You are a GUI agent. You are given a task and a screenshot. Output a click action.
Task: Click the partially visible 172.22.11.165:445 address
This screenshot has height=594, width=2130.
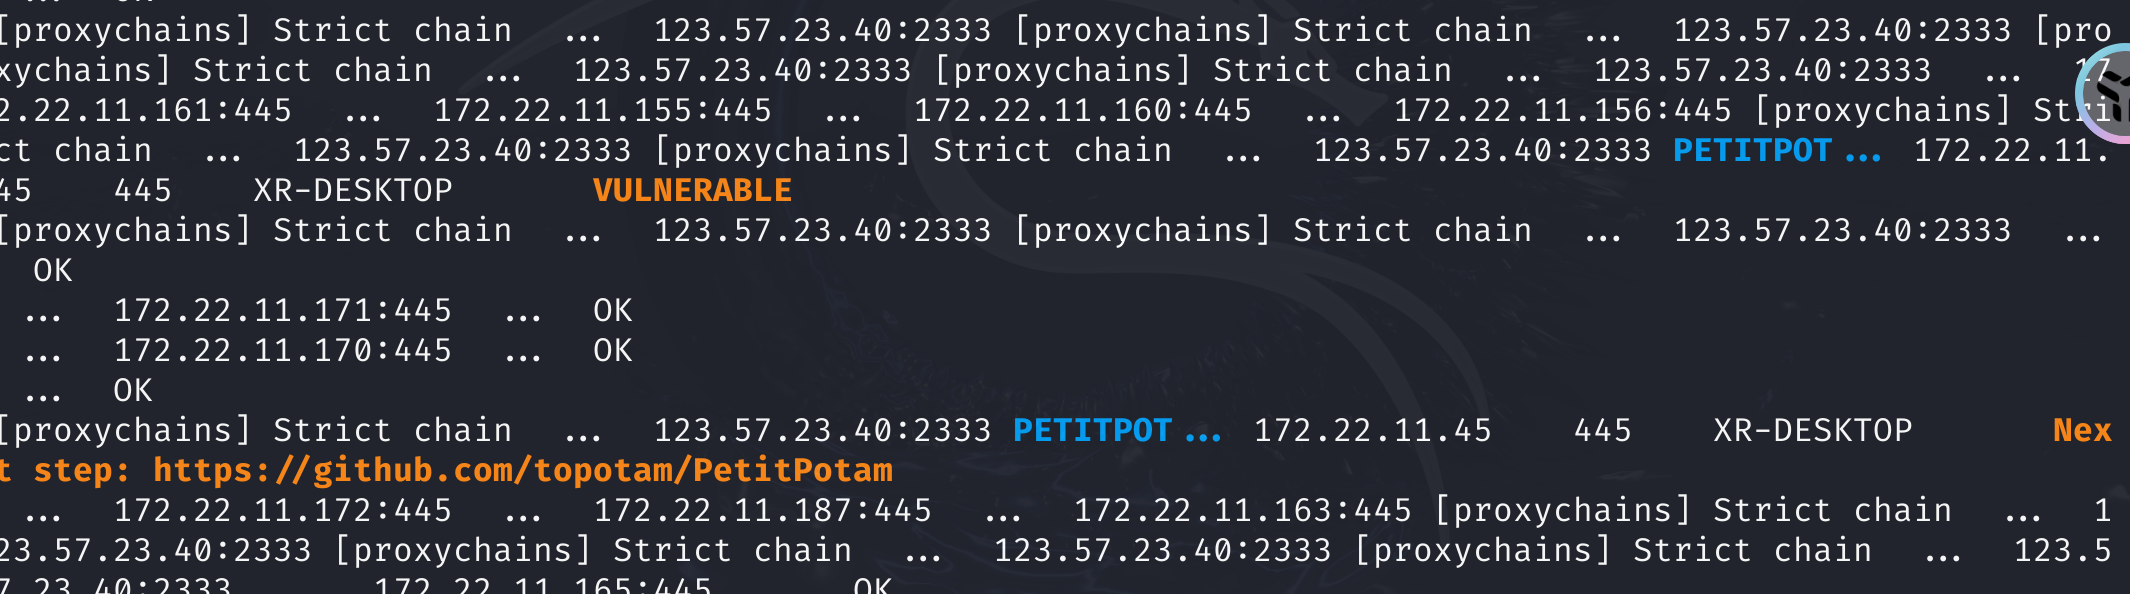coord(543,584)
